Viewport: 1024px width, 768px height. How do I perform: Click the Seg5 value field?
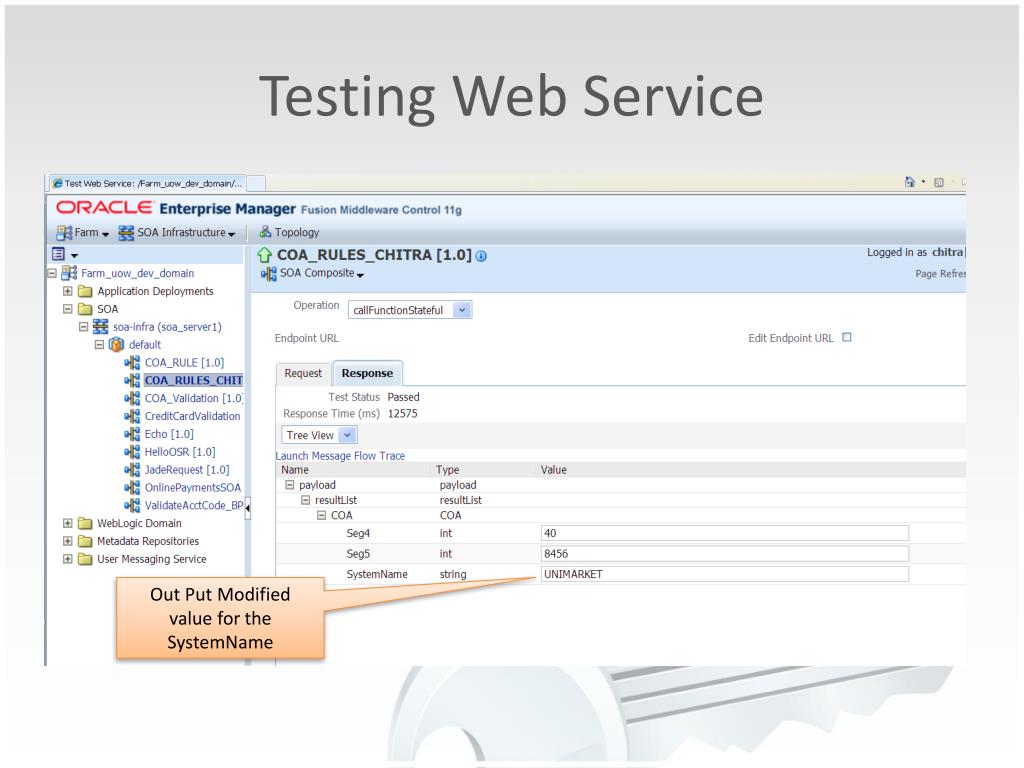pyautogui.click(x=724, y=554)
